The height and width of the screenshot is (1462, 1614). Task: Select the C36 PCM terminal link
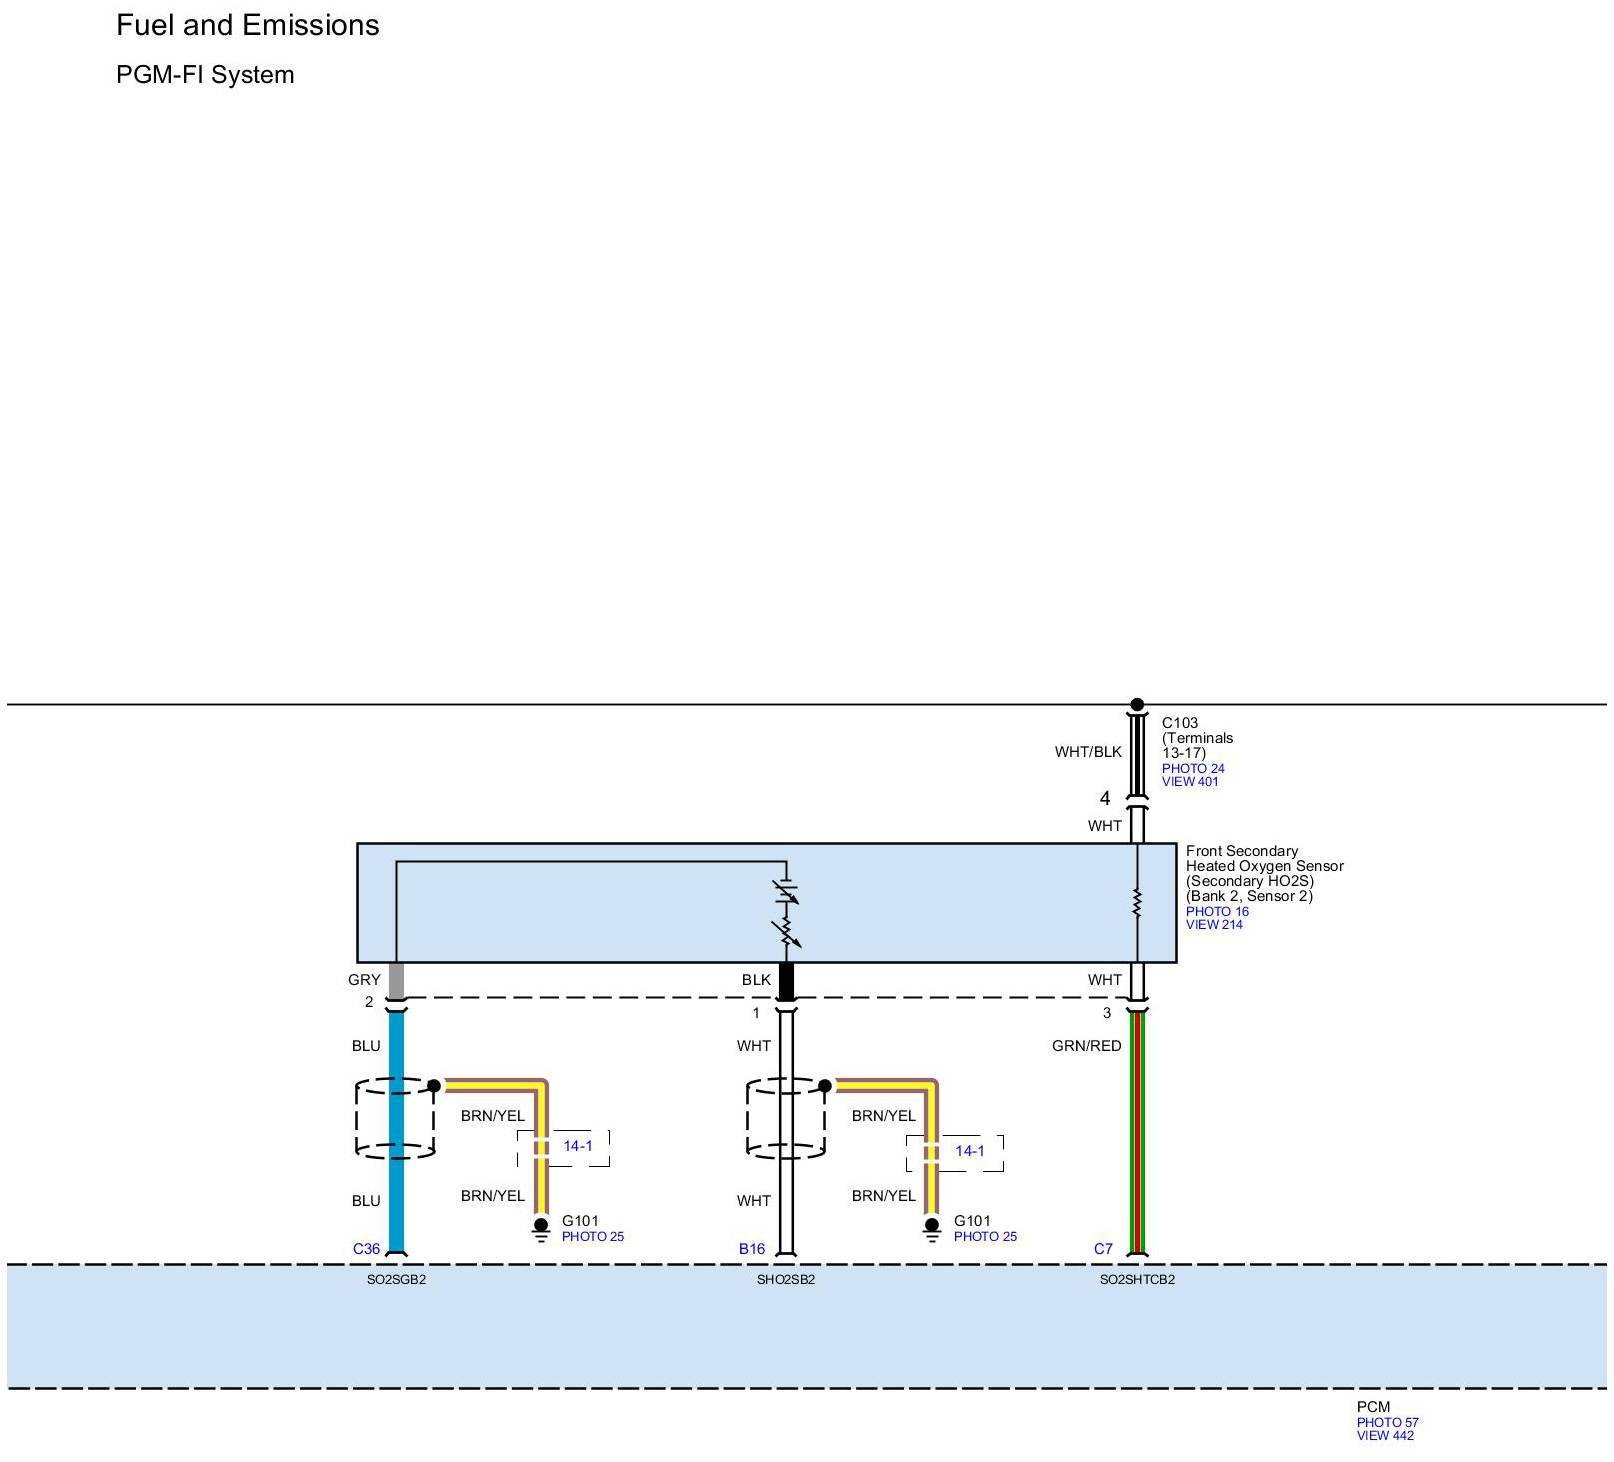coord(366,1248)
